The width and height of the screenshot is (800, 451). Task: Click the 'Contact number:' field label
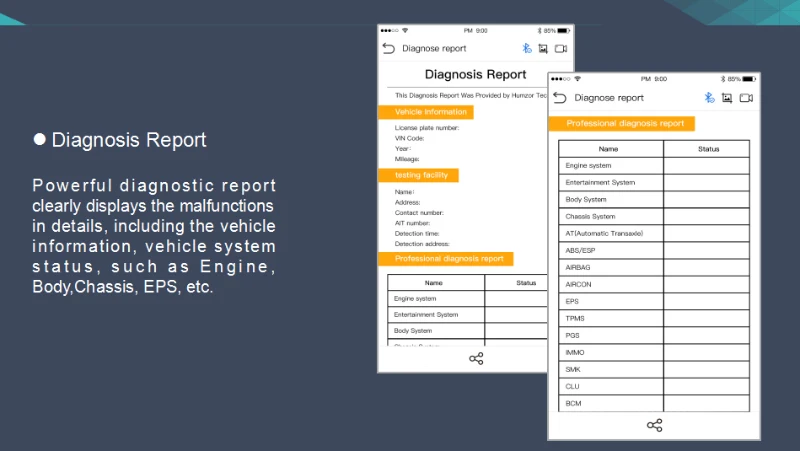419,213
